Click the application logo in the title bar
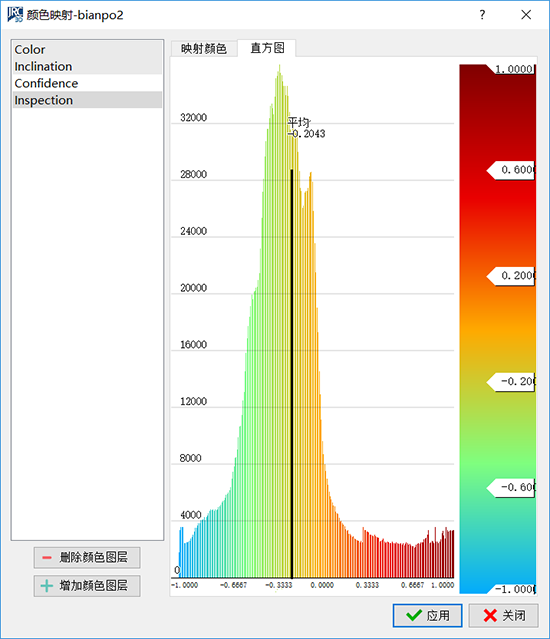This screenshot has width=550, height=639. point(15,14)
